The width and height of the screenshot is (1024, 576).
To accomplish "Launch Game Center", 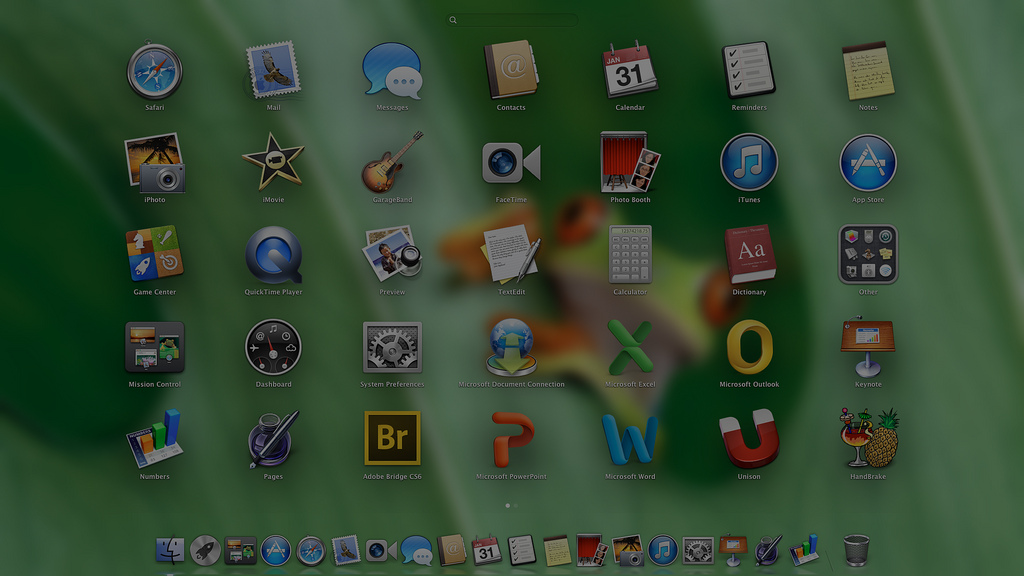I will [x=155, y=254].
